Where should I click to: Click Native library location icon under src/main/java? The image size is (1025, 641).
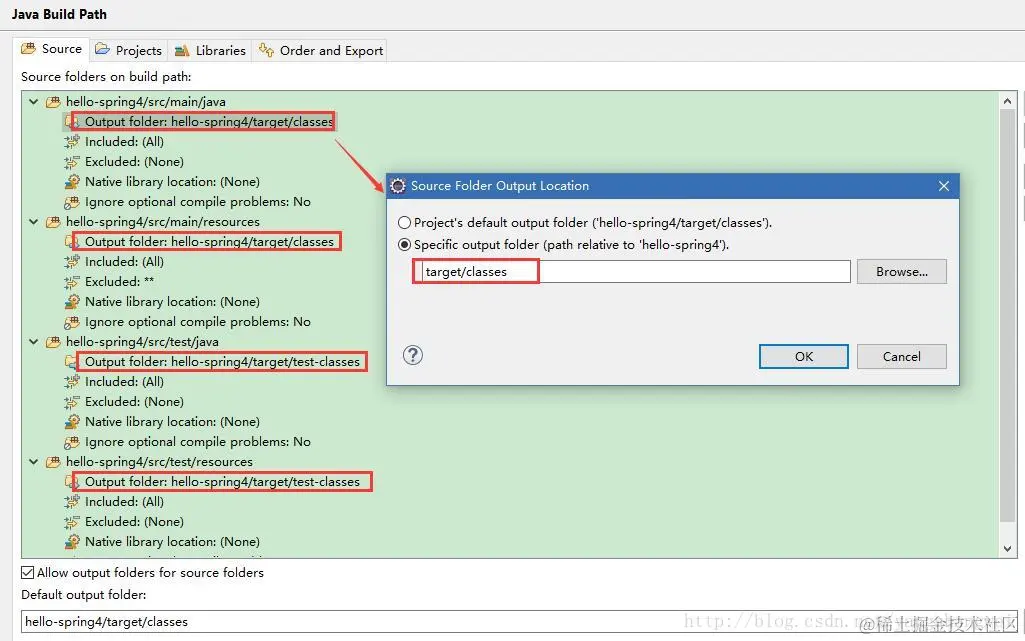[x=72, y=182]
